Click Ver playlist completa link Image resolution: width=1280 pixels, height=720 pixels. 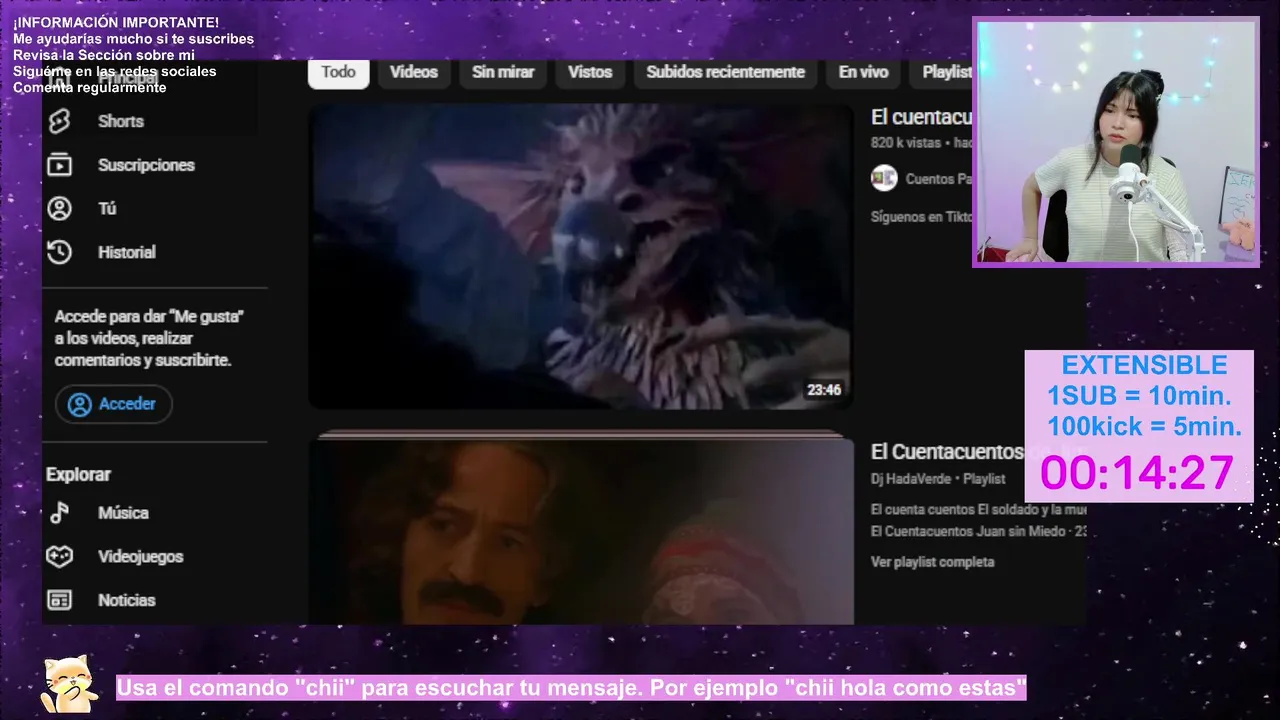(x=932, y=562)
